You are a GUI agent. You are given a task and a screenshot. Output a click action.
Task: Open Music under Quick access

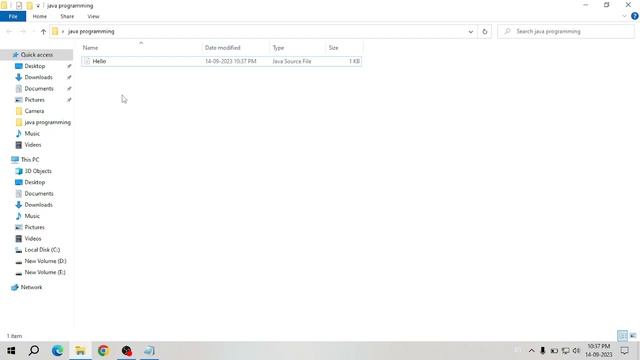(x=32, y=133)
